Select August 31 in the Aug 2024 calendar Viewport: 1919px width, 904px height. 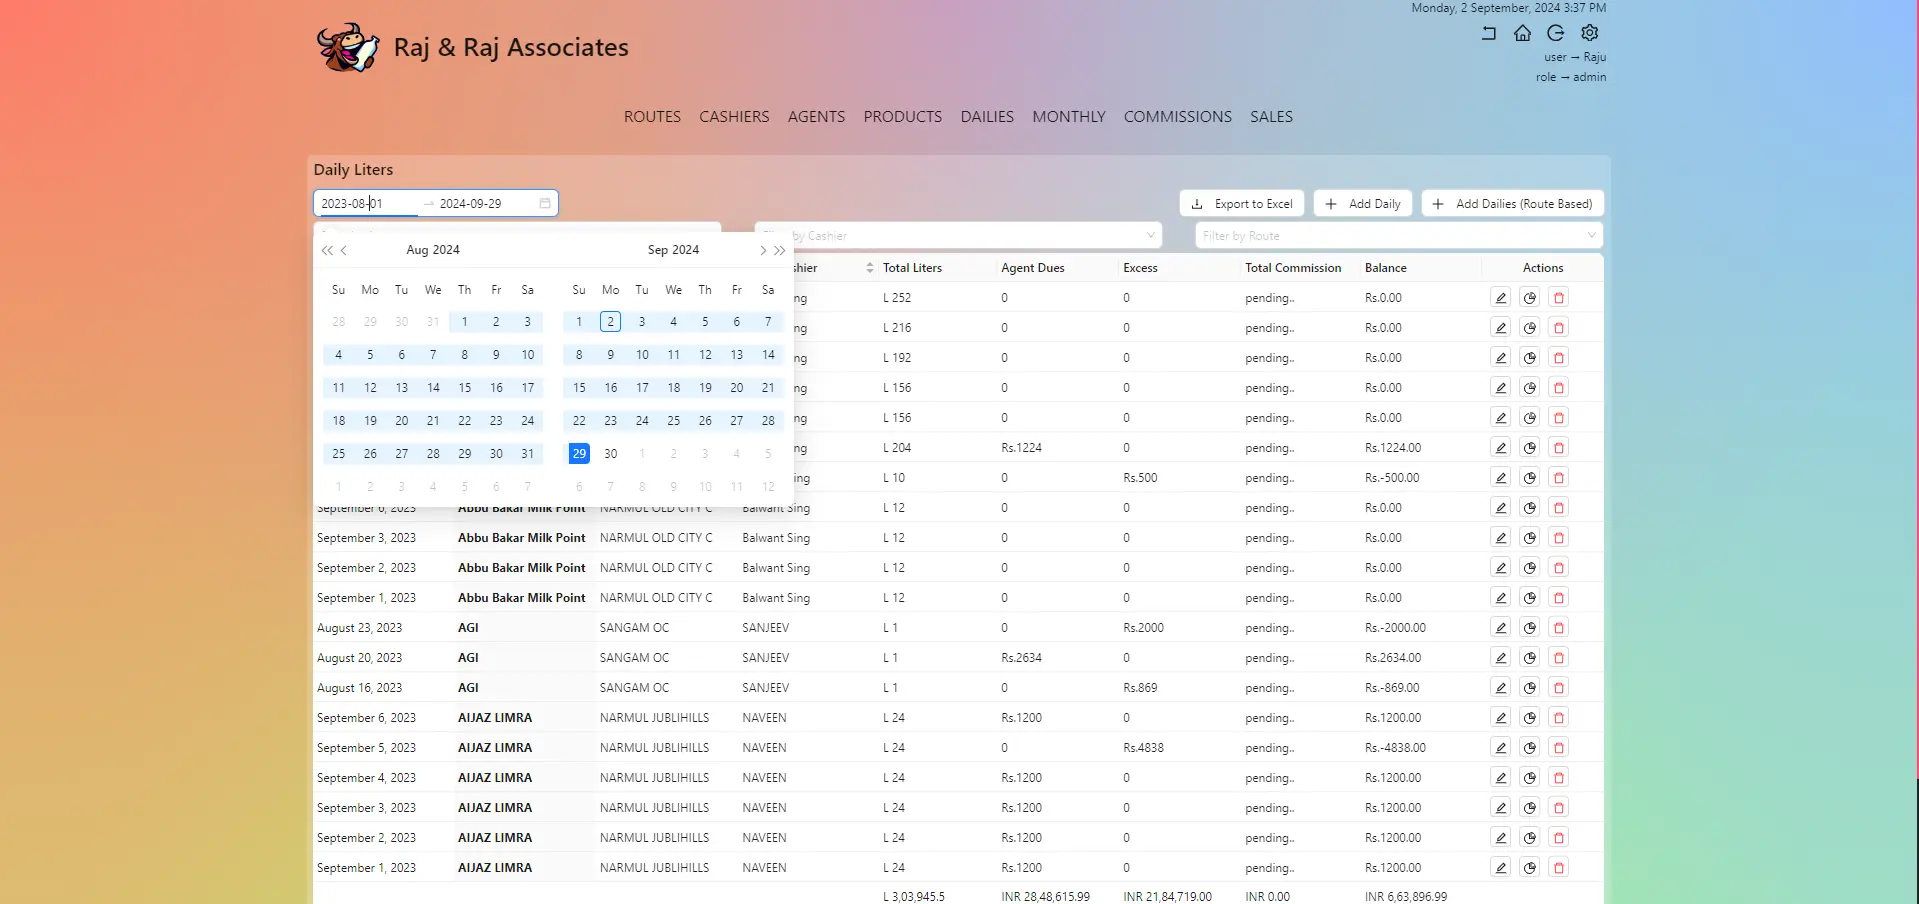(528, 454)
